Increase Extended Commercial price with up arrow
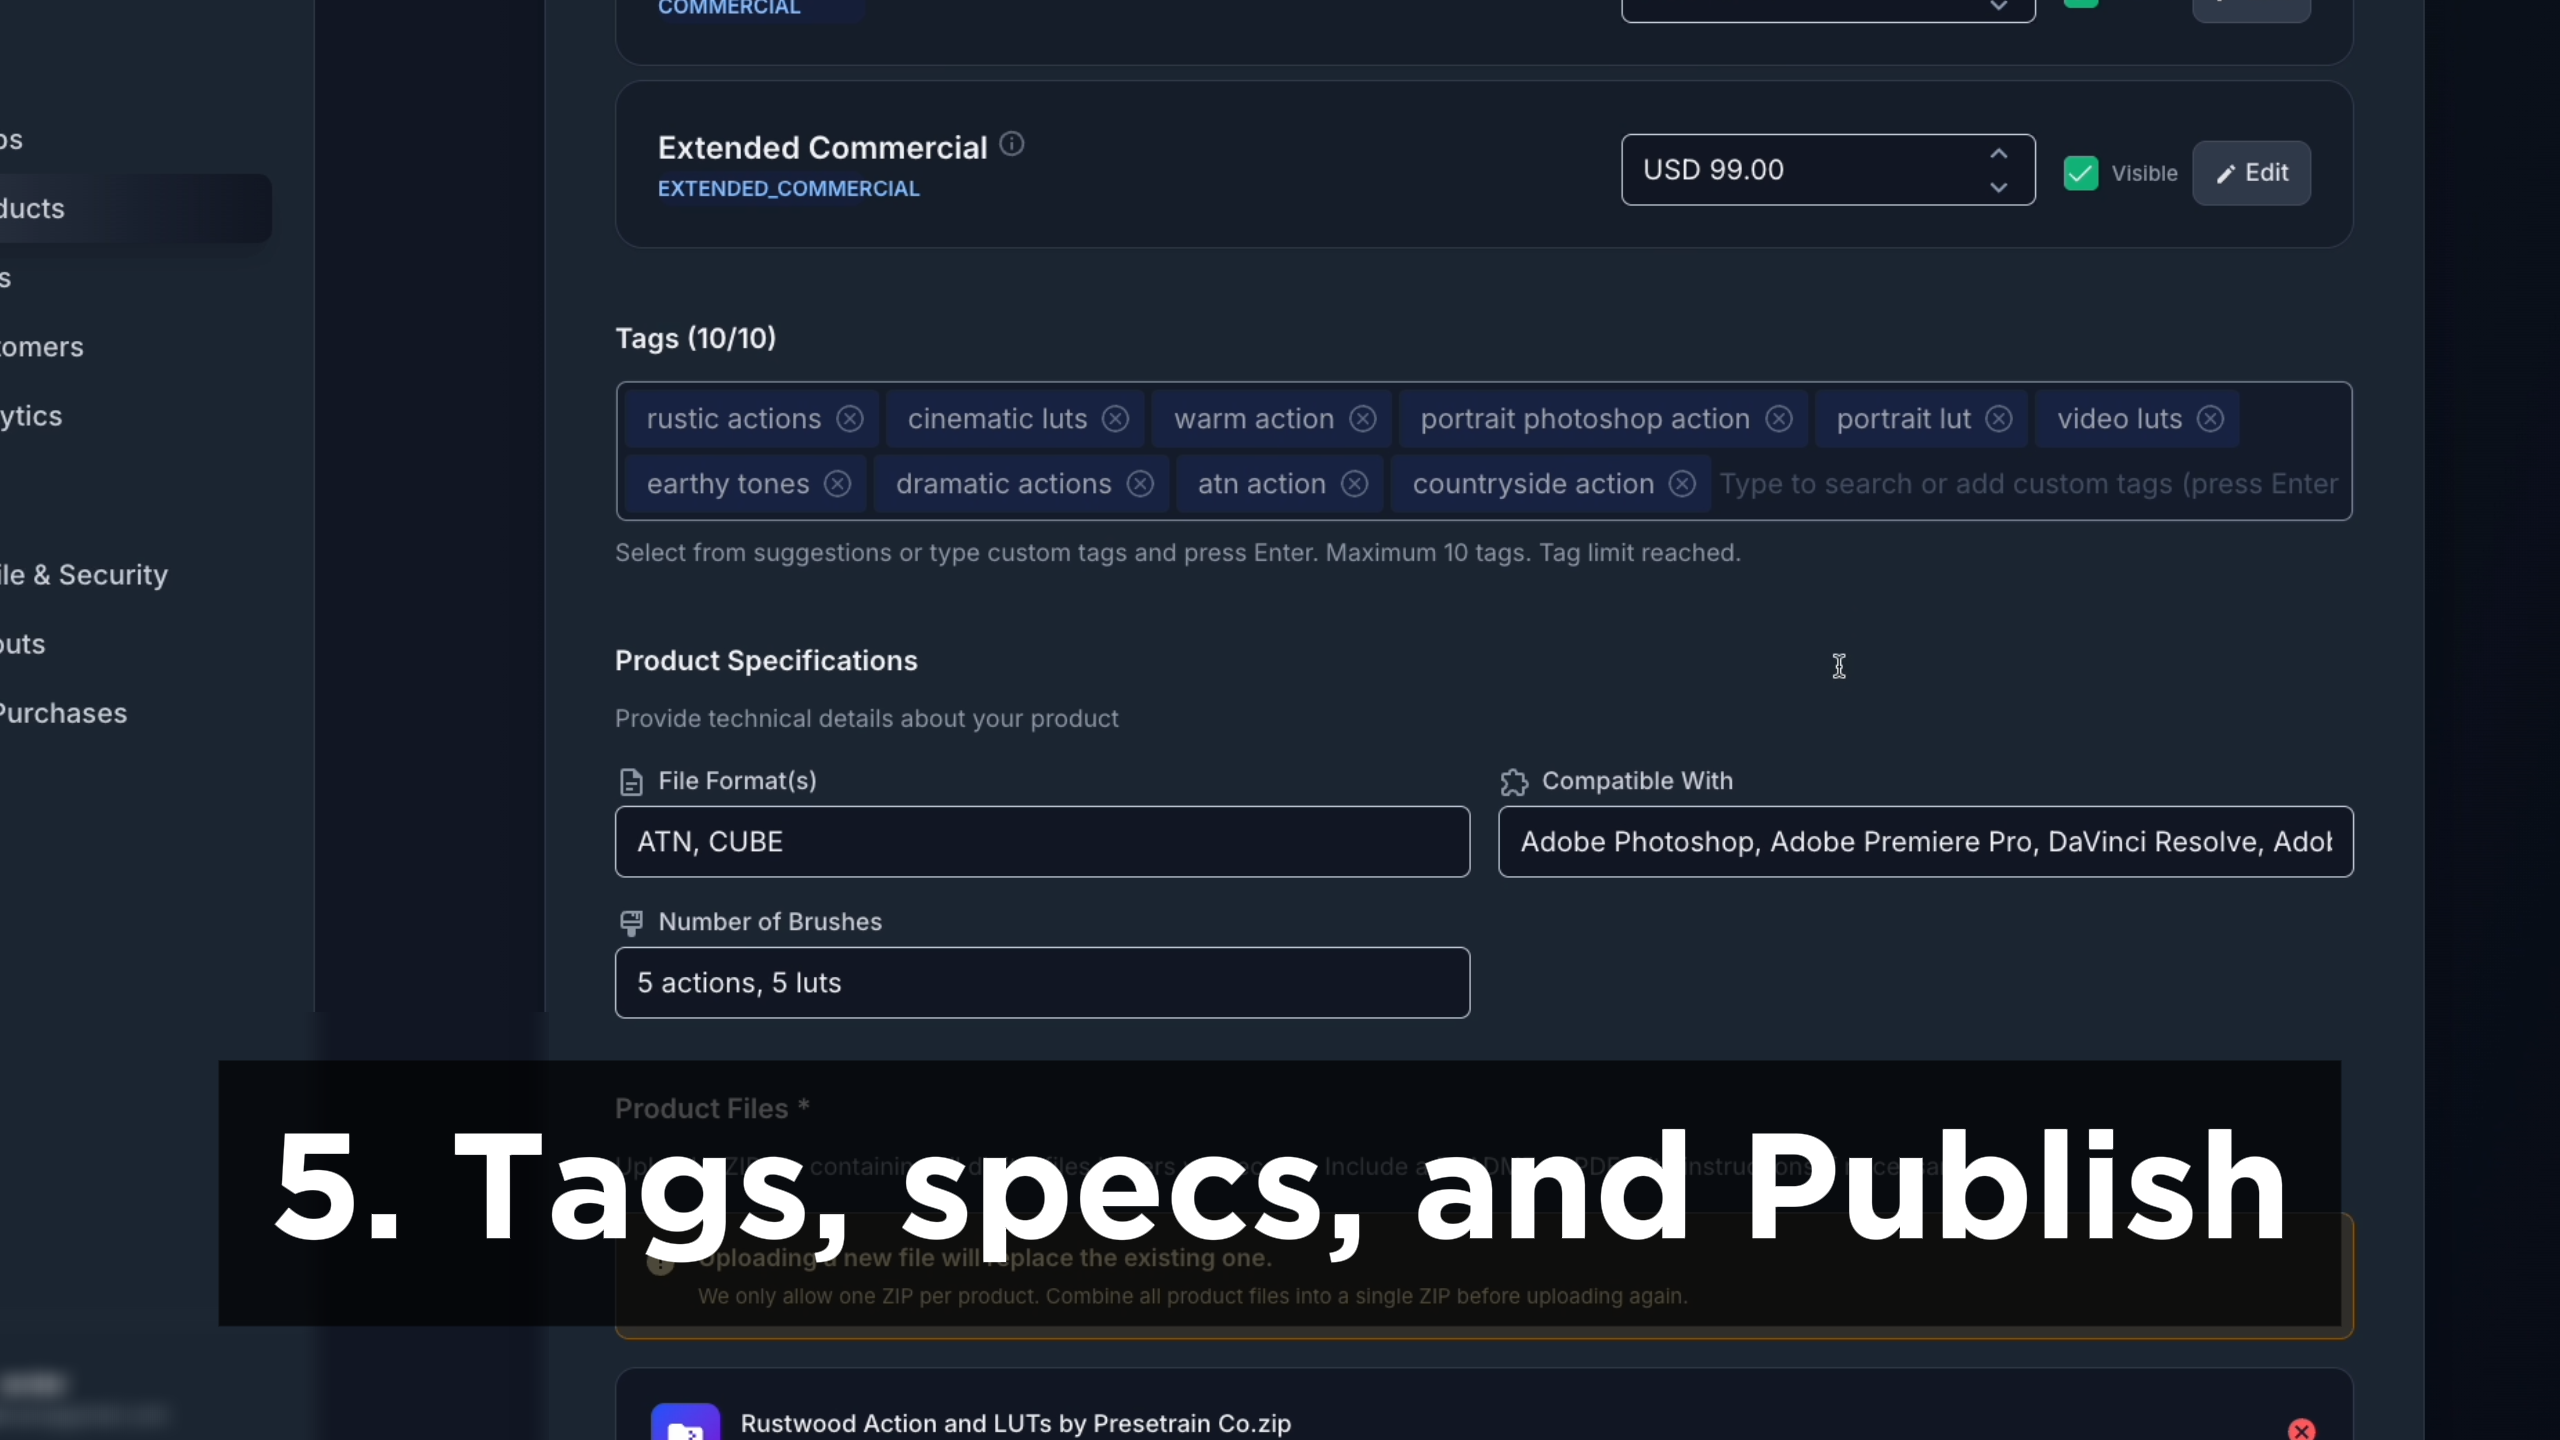The width and height of the screenshot is (2560, 1440). click(1998, 154)
